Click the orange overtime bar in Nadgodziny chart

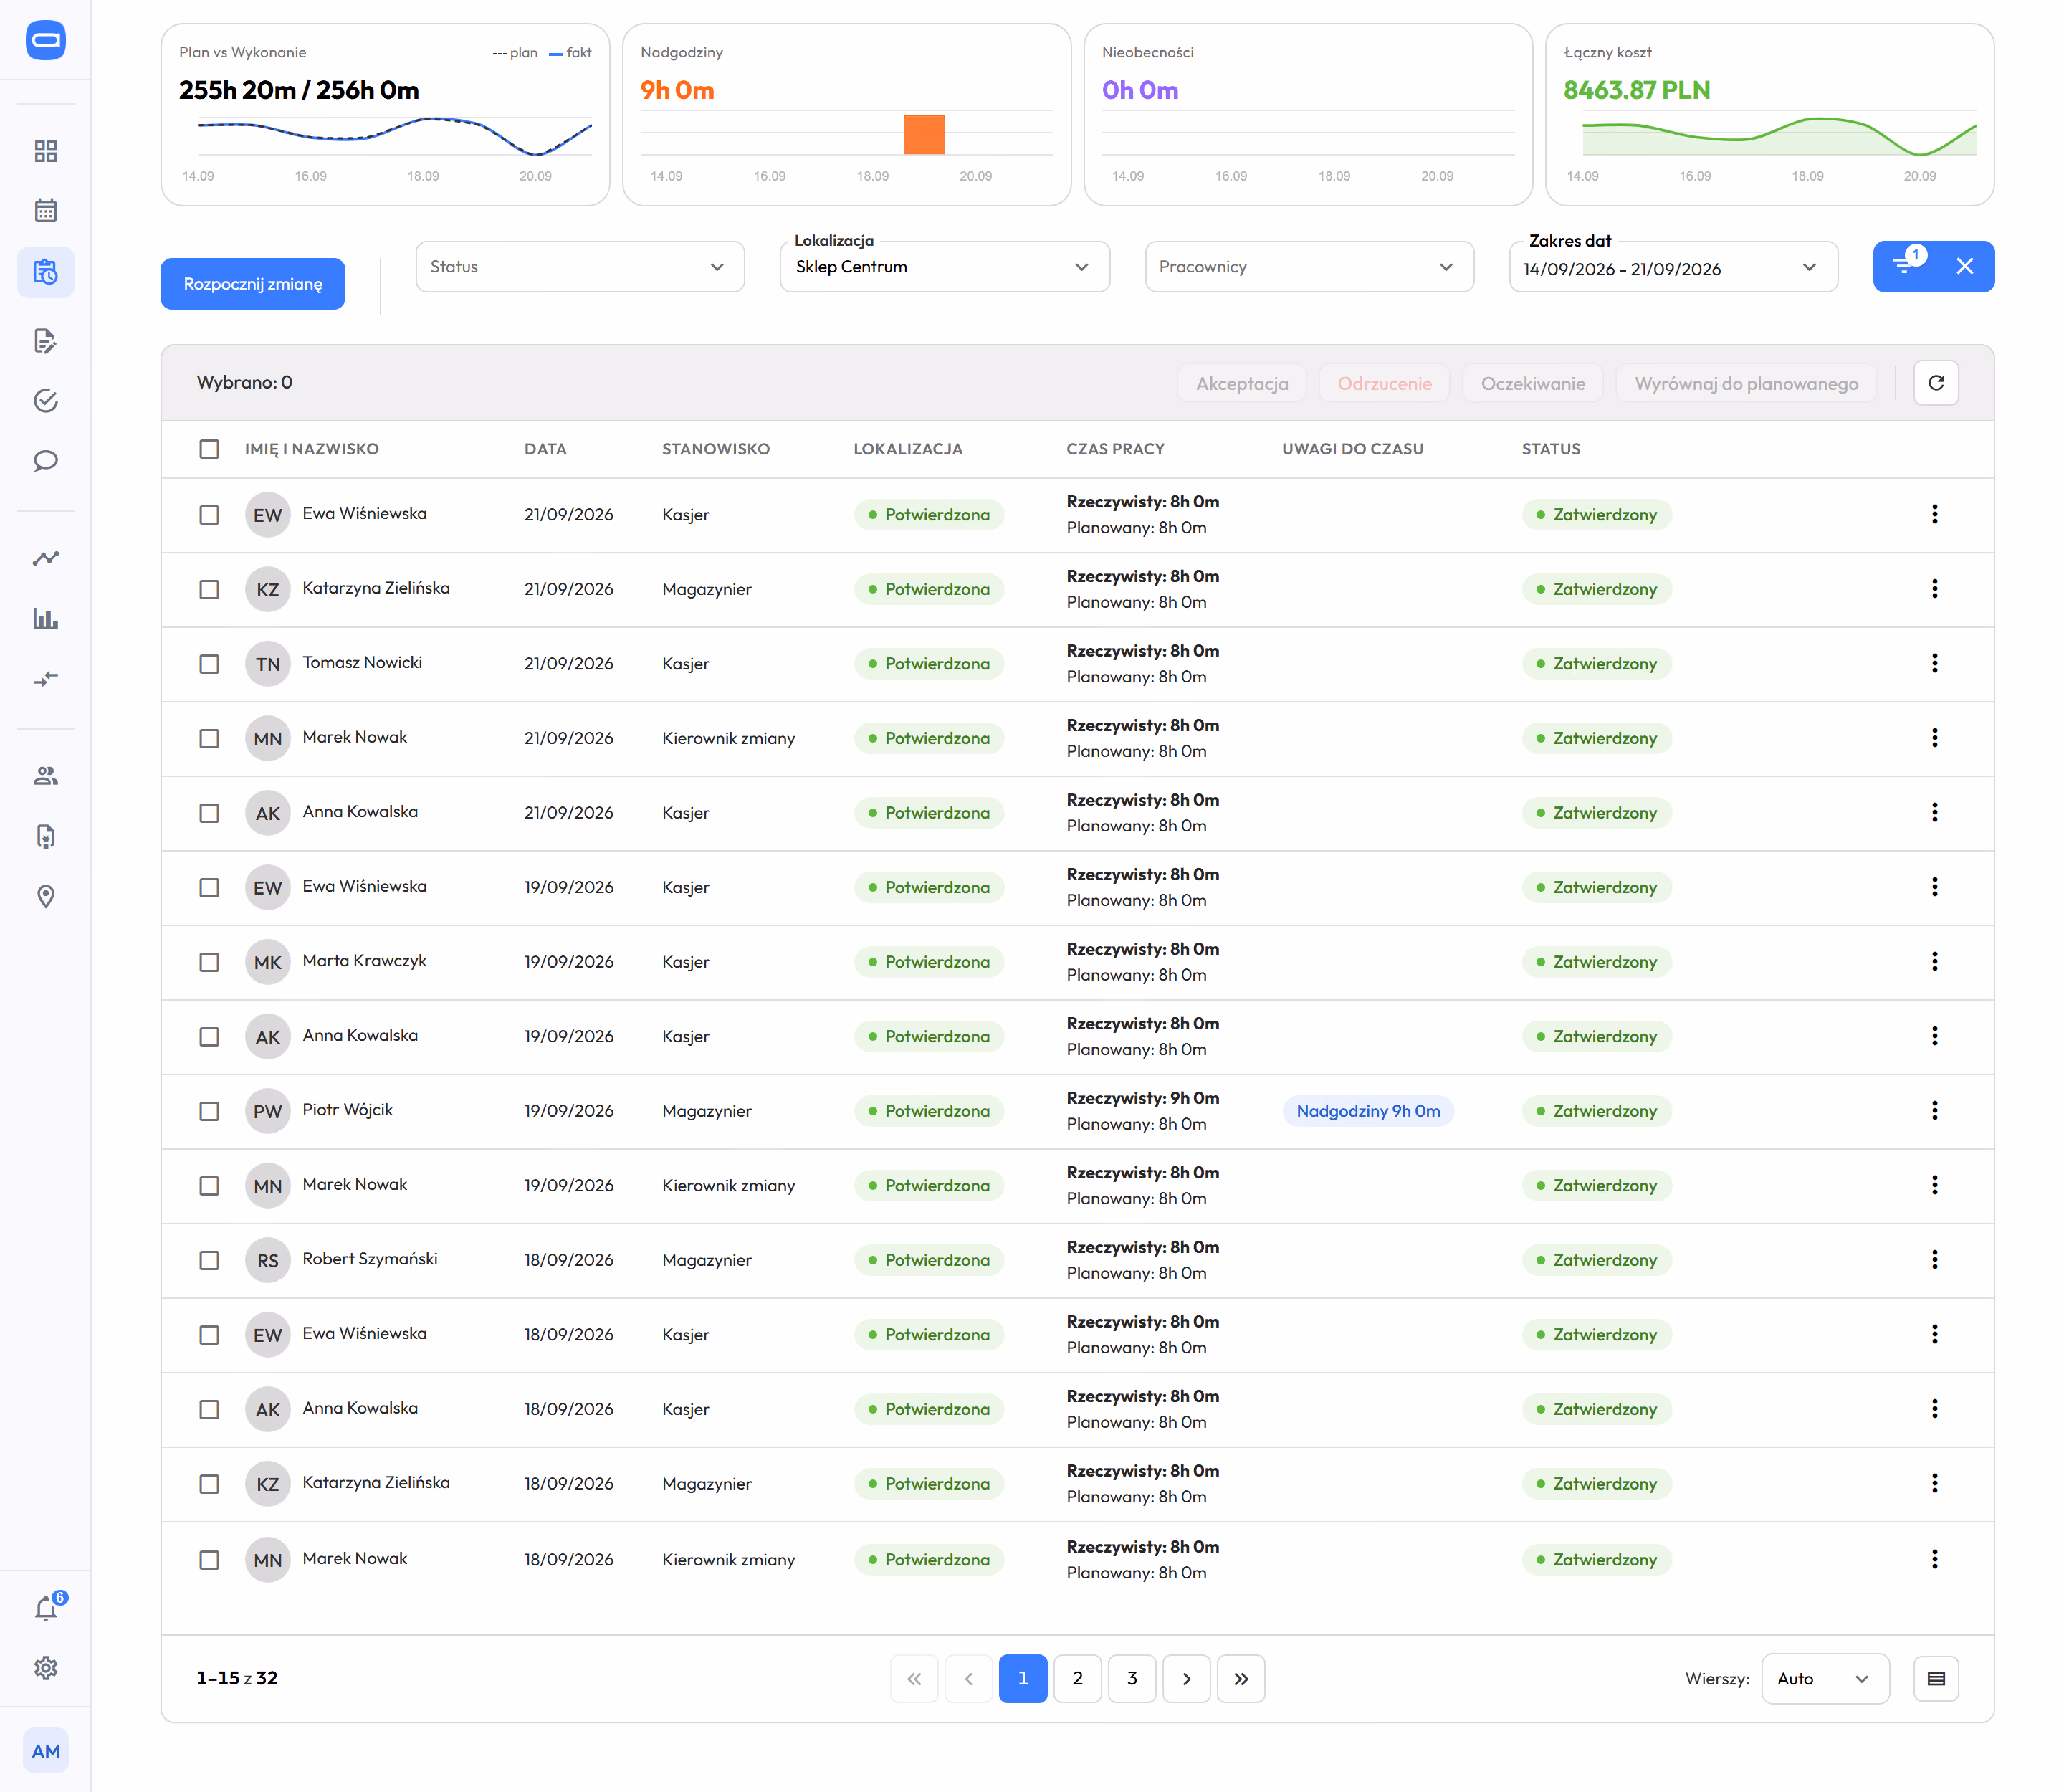click(924, 135)
